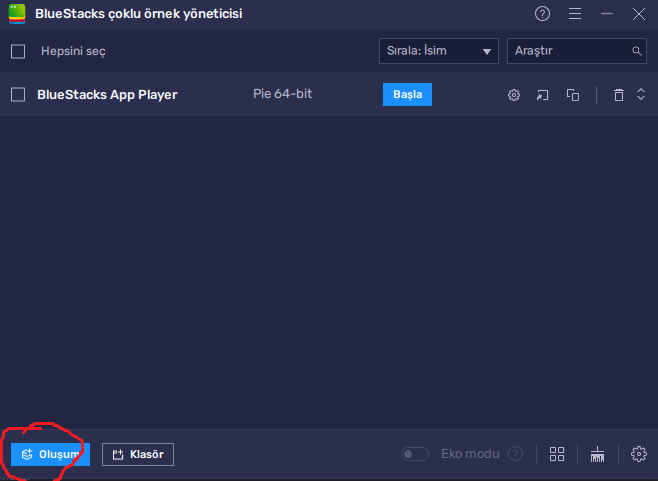Arrange instances using the grid icon

tap(557, 454)
